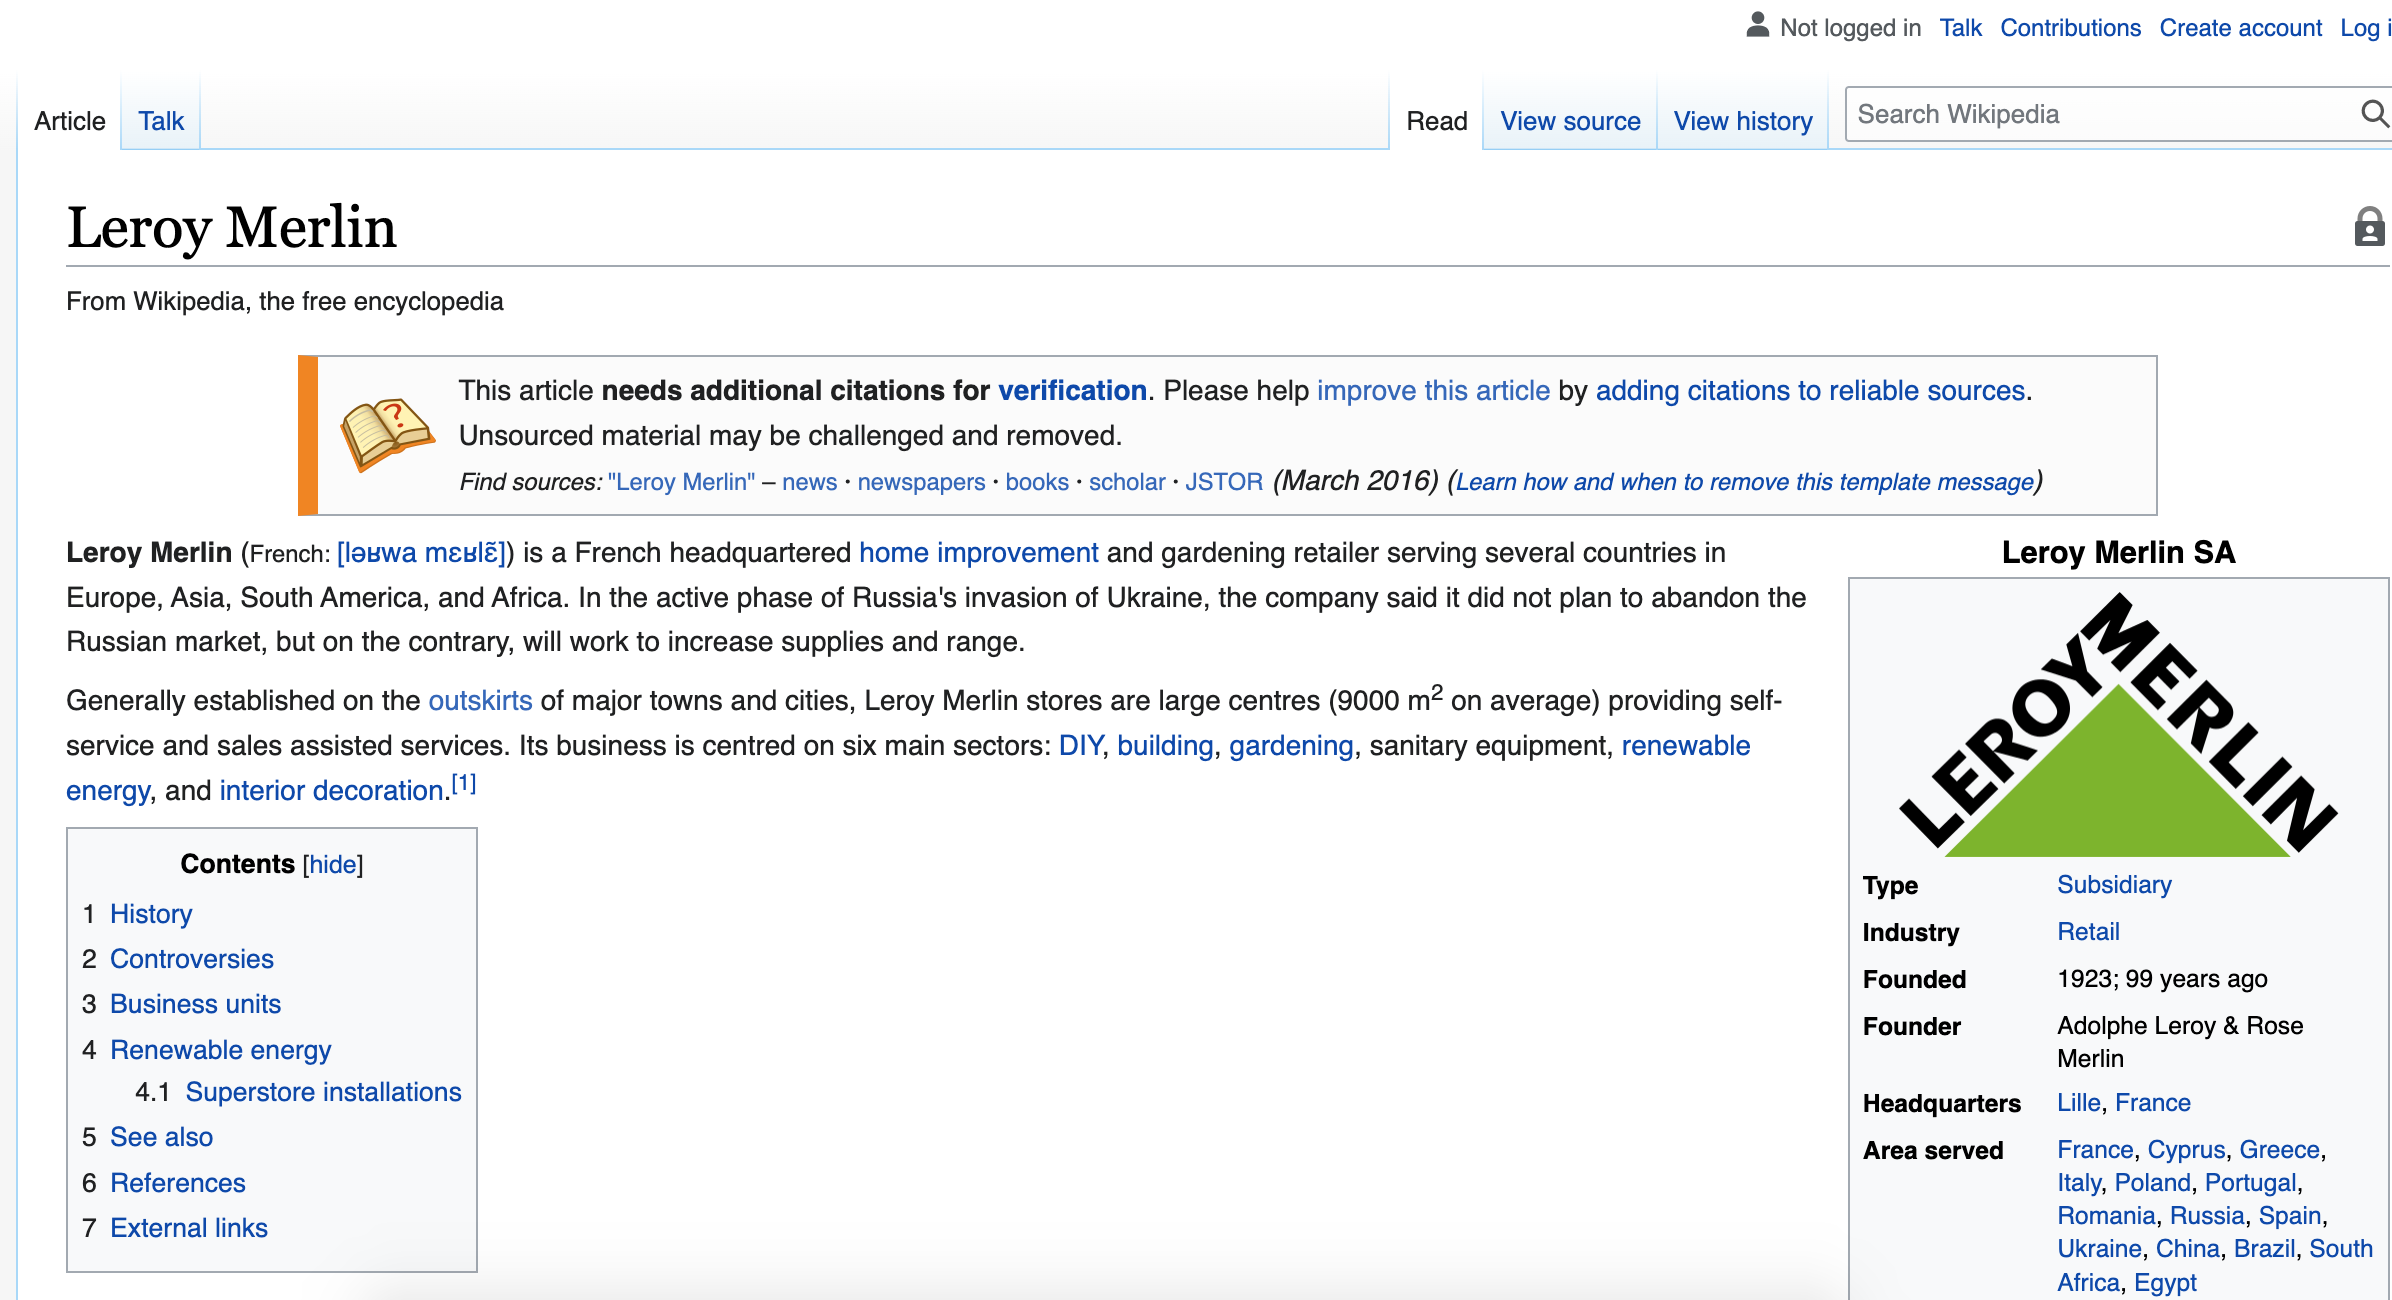Open the View history tab
Screen dimensions: 2392x1300
point(1743,121)
